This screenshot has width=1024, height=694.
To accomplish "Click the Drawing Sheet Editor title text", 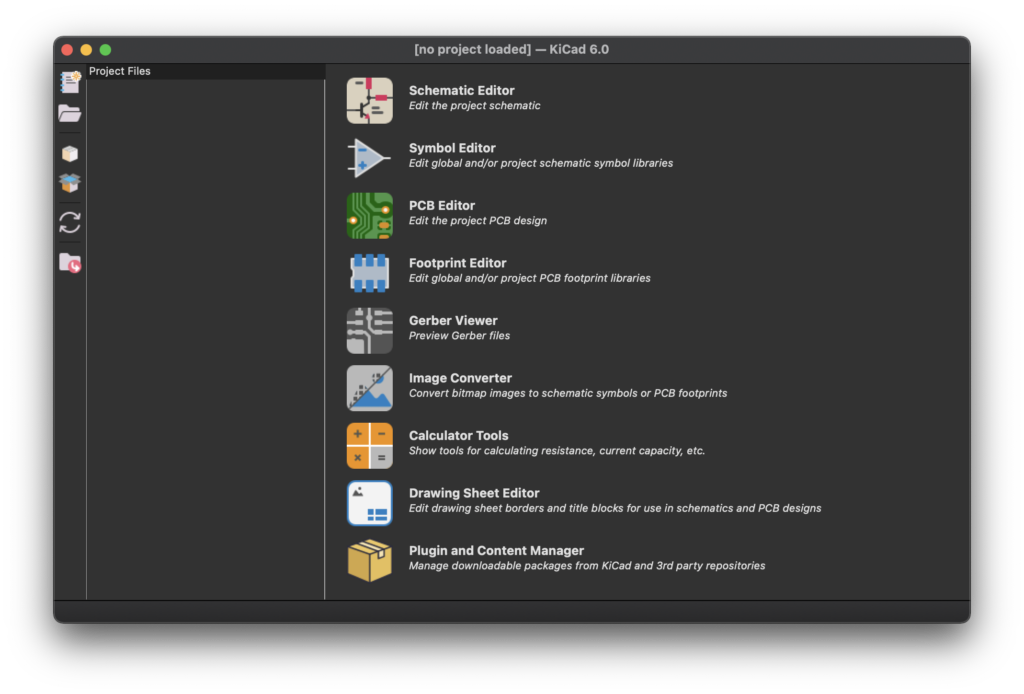I will [474, 493].
